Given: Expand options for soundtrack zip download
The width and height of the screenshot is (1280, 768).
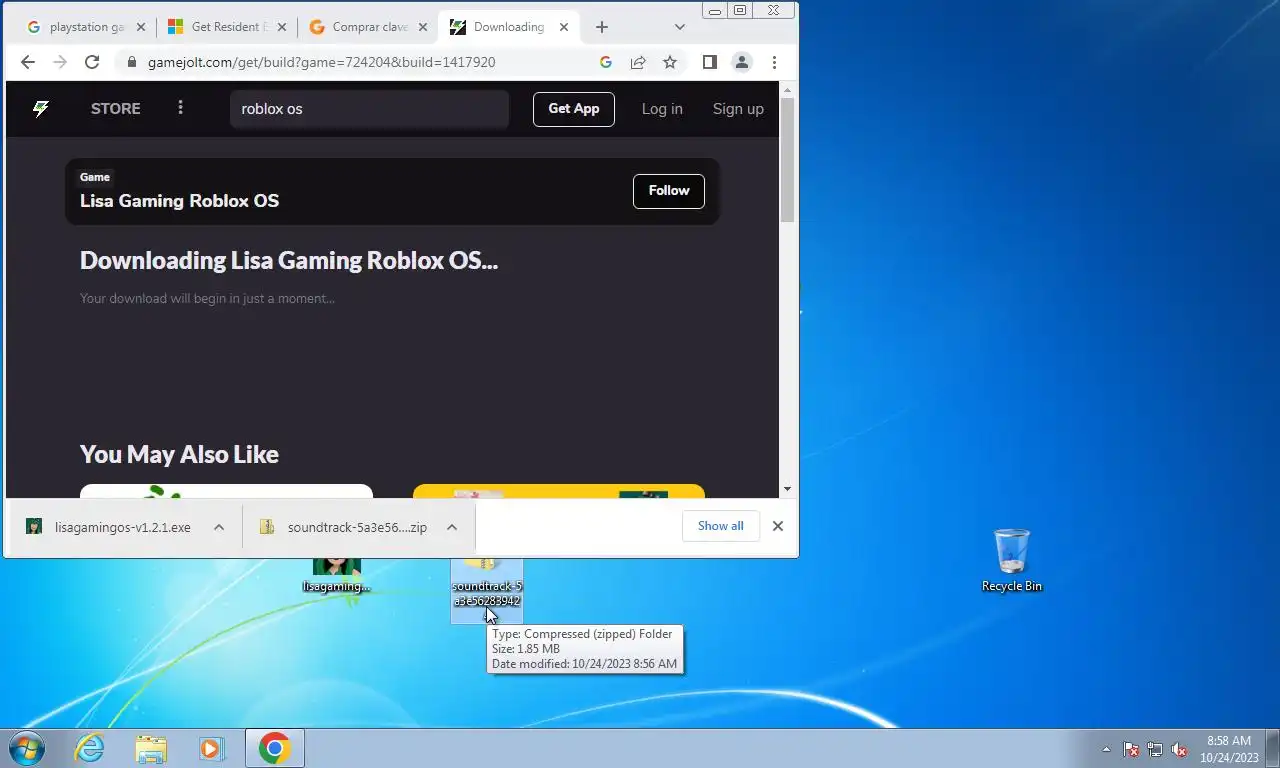Looking at the screenshot, I should pos(451,527).
